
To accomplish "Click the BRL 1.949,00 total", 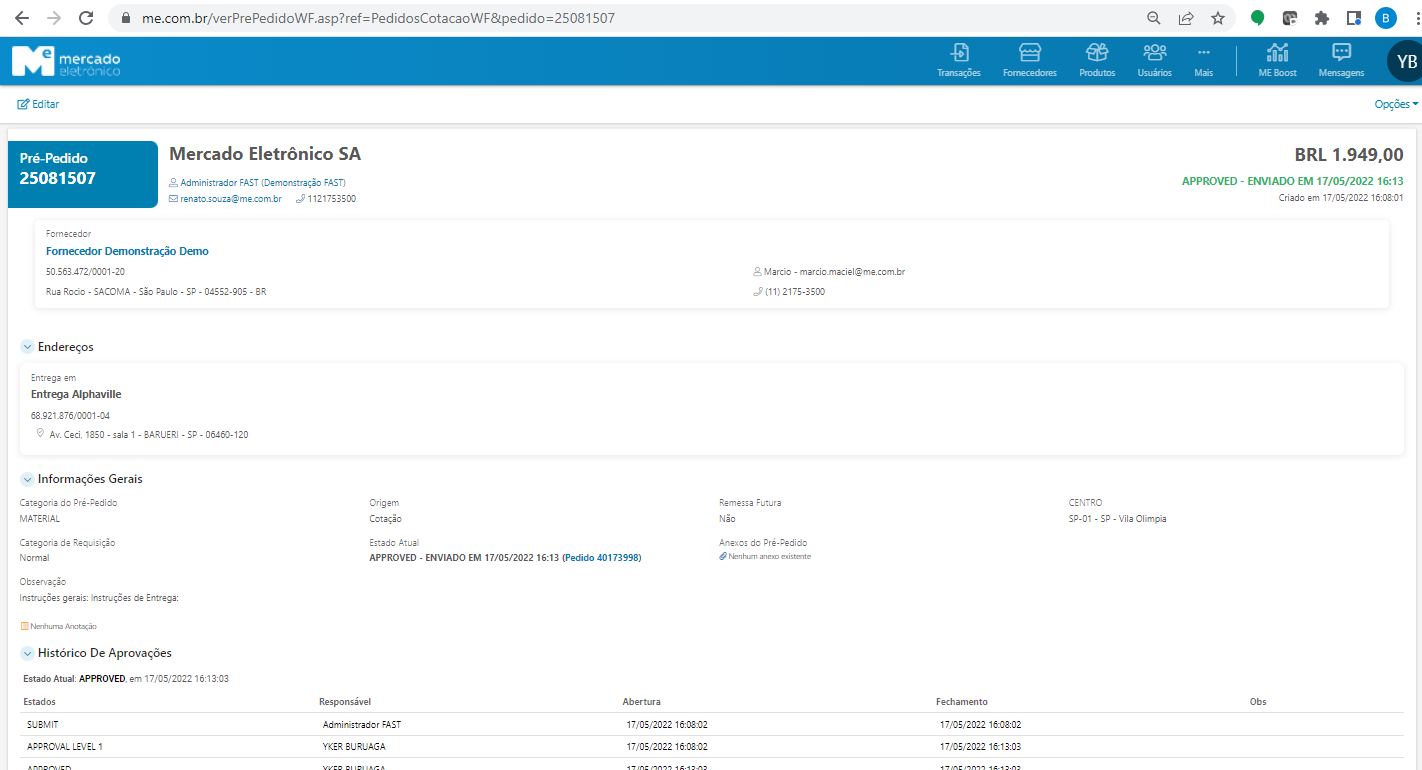I will pos(1349,155).
